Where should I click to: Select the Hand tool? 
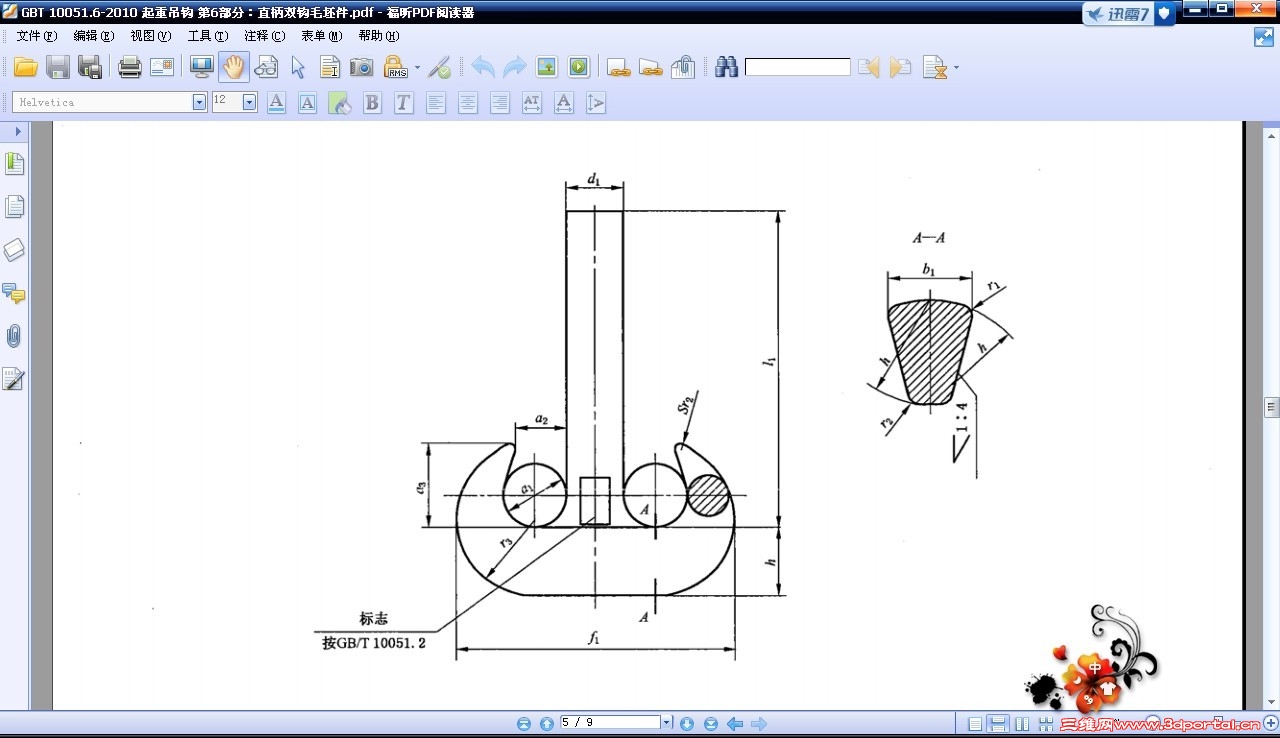234,67
